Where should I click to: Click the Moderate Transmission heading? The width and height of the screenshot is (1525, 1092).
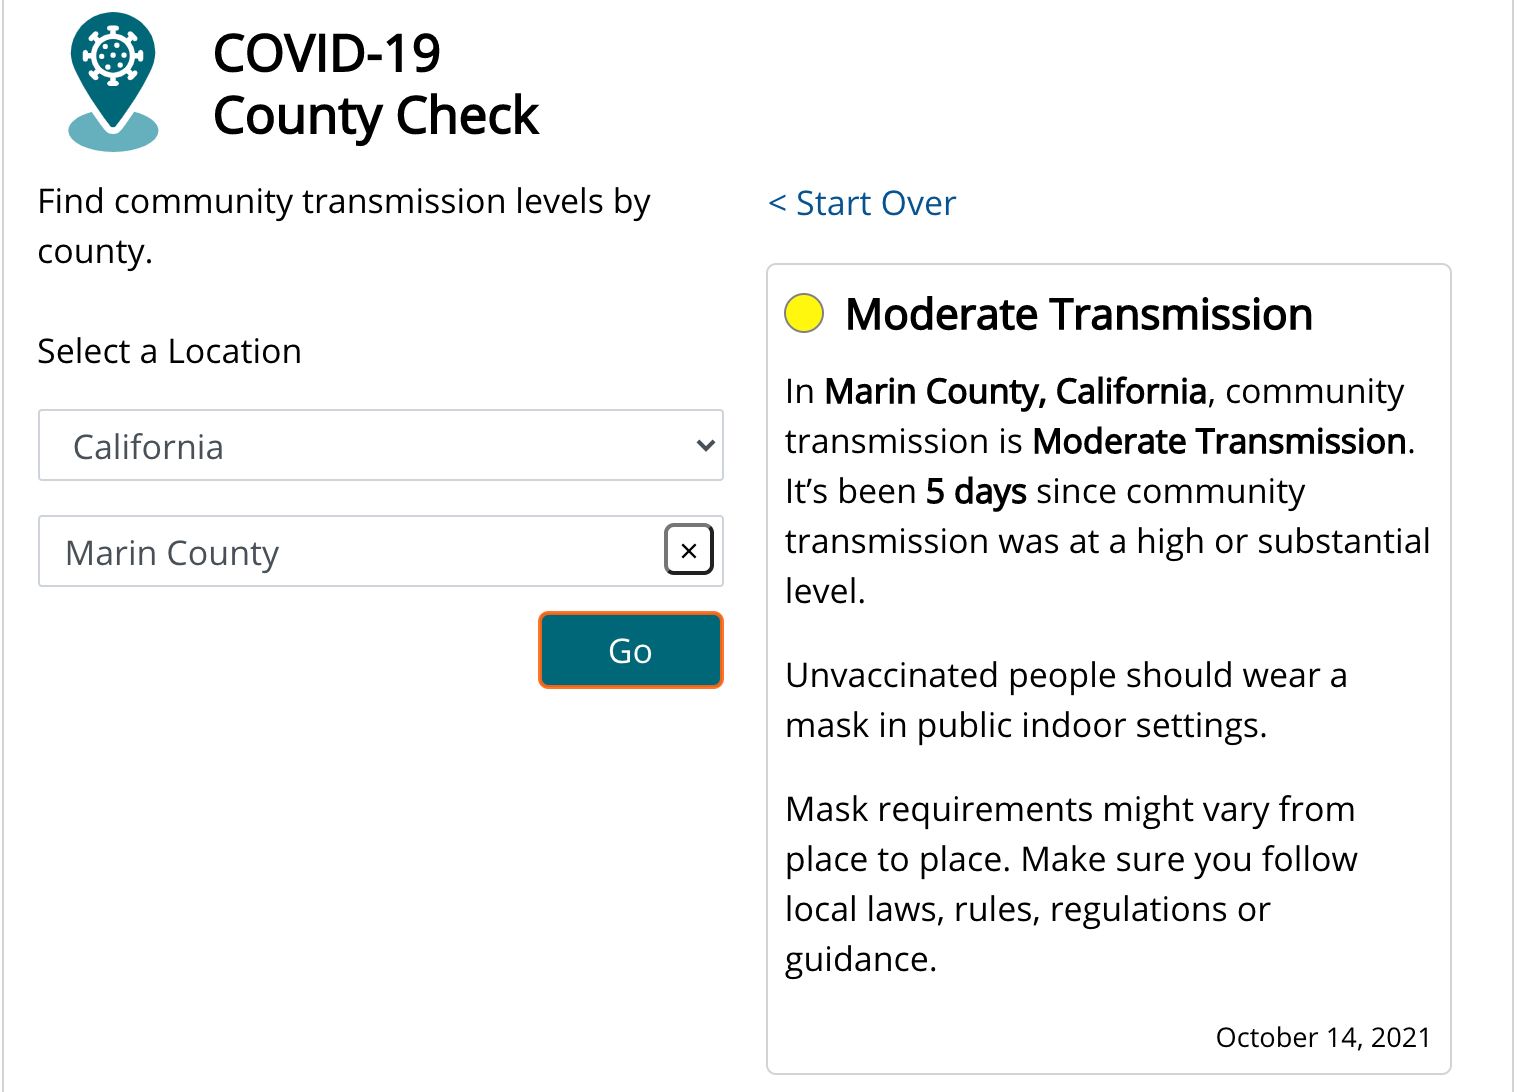tap(1078, 314)
